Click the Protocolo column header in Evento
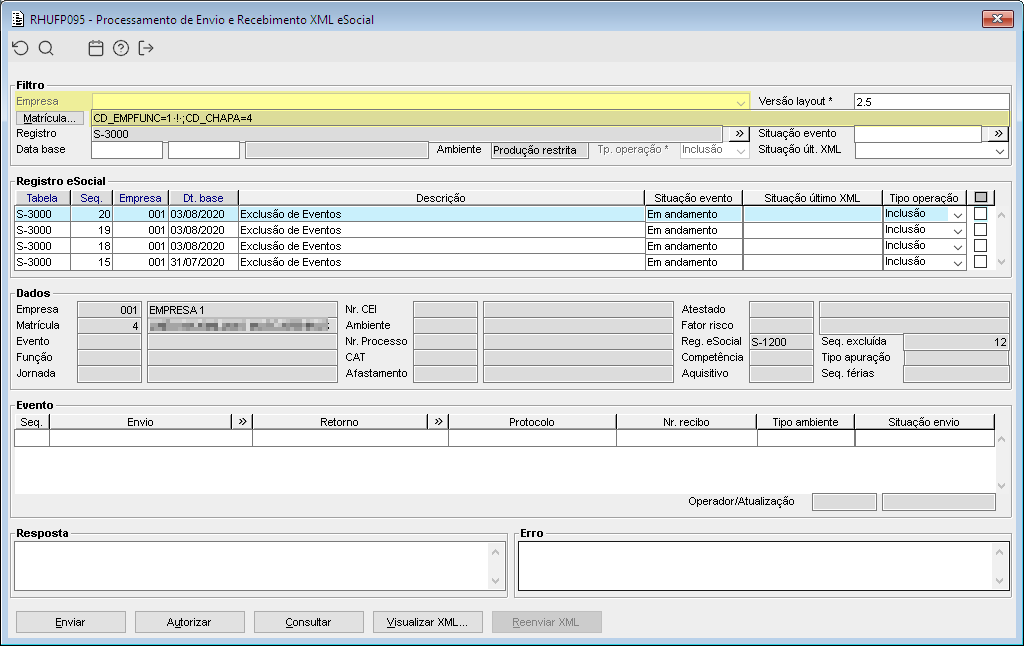 coord(532,422)
